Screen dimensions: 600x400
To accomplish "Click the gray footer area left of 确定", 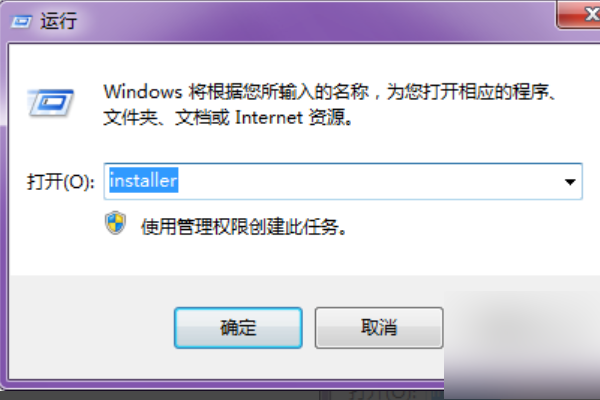I will [x=92, y=328].
